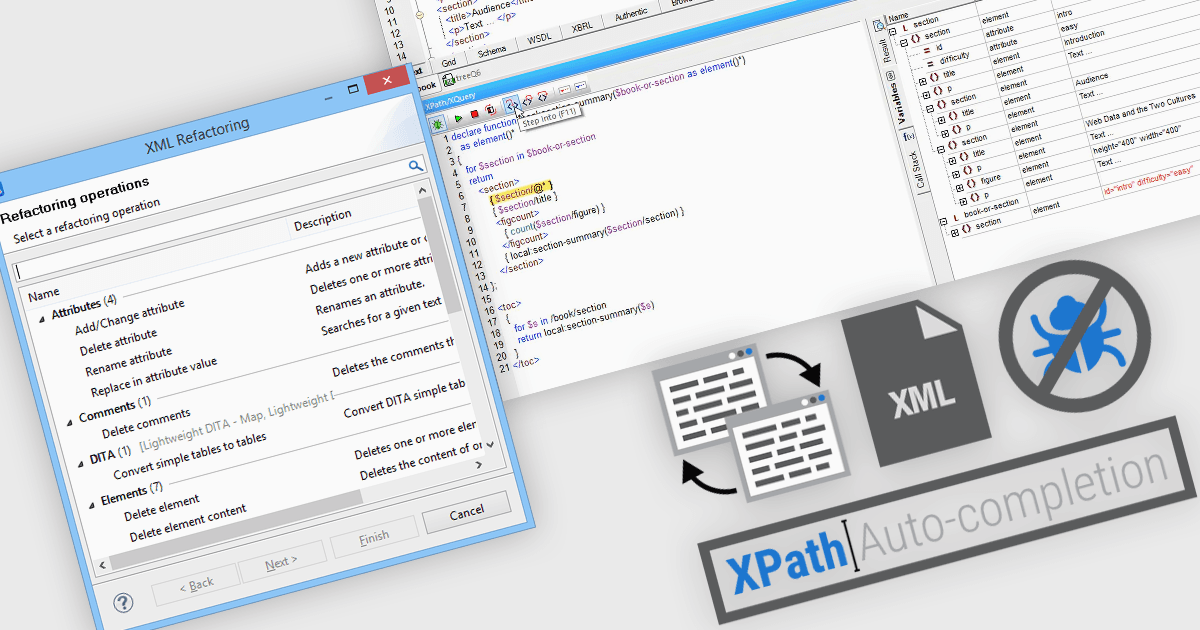Toggle the green bug debug mode icon

(x=437, y=123)
